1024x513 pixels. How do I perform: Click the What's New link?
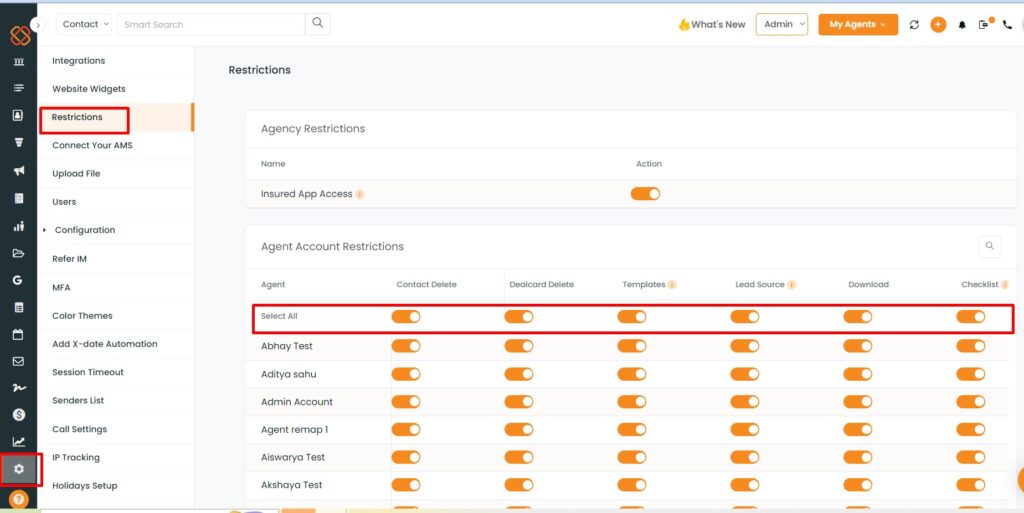click(x=712, y=25)
